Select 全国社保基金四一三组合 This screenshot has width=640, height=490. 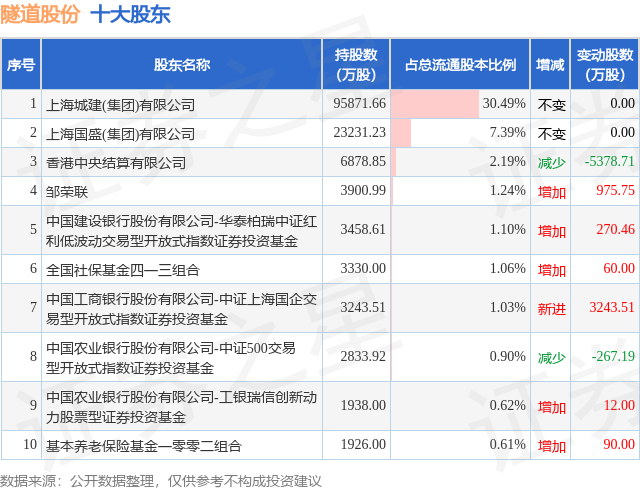[123, 270]
